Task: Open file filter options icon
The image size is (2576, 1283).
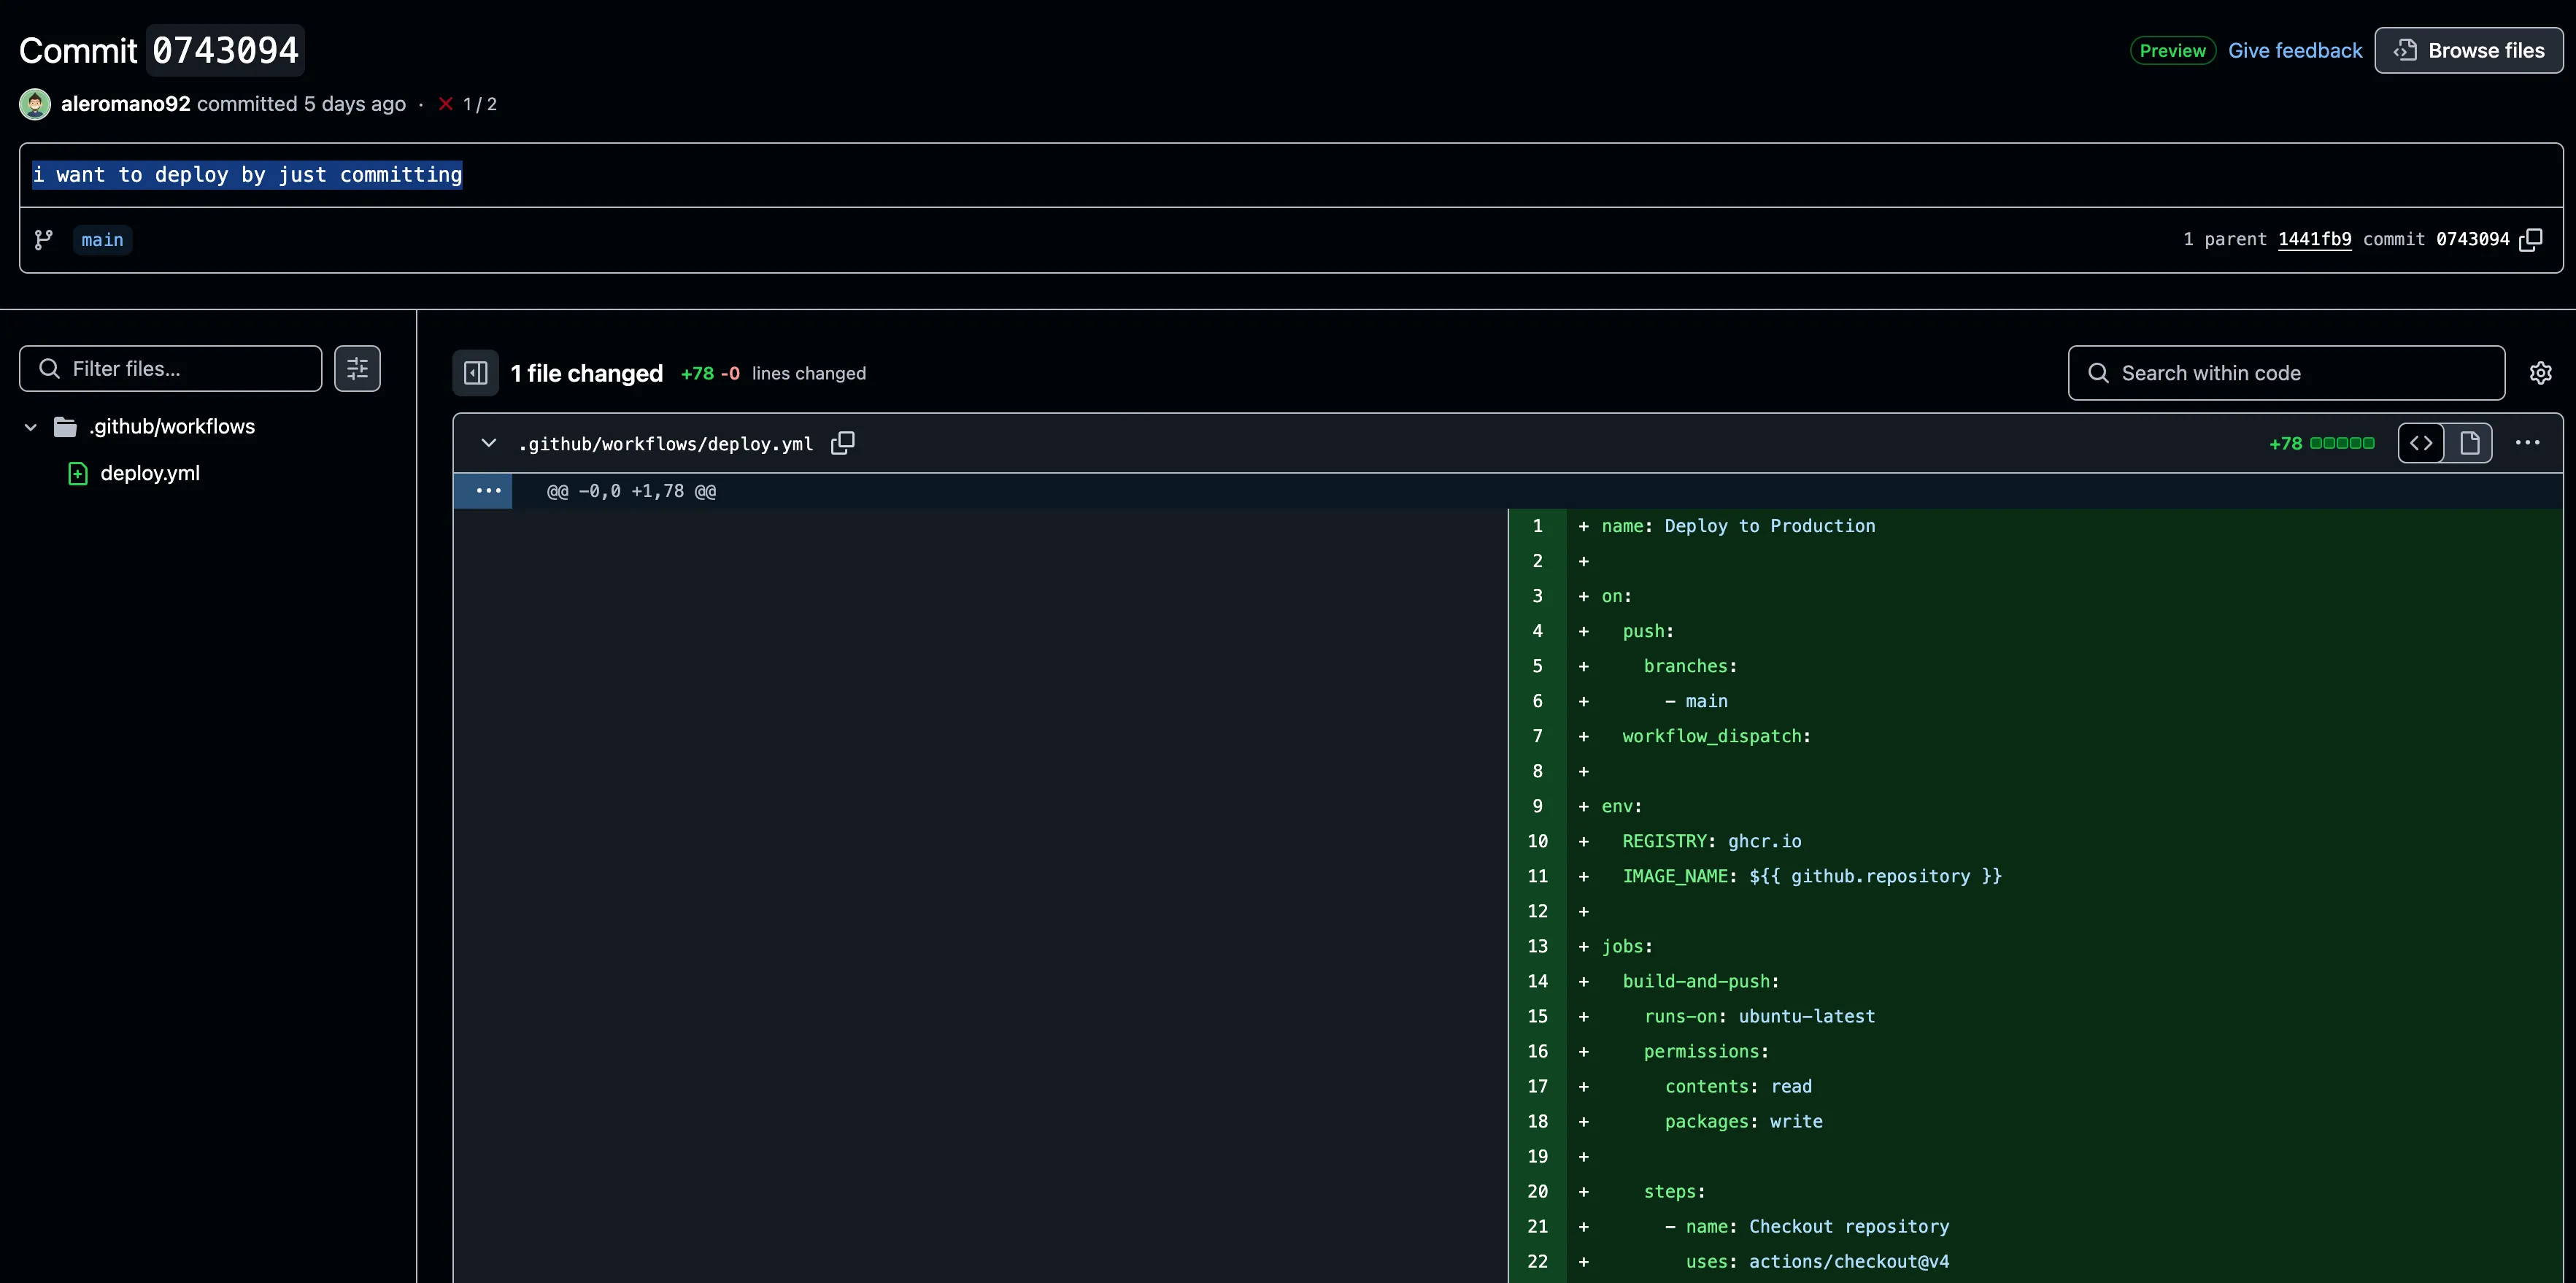Action: pos(357,369)
